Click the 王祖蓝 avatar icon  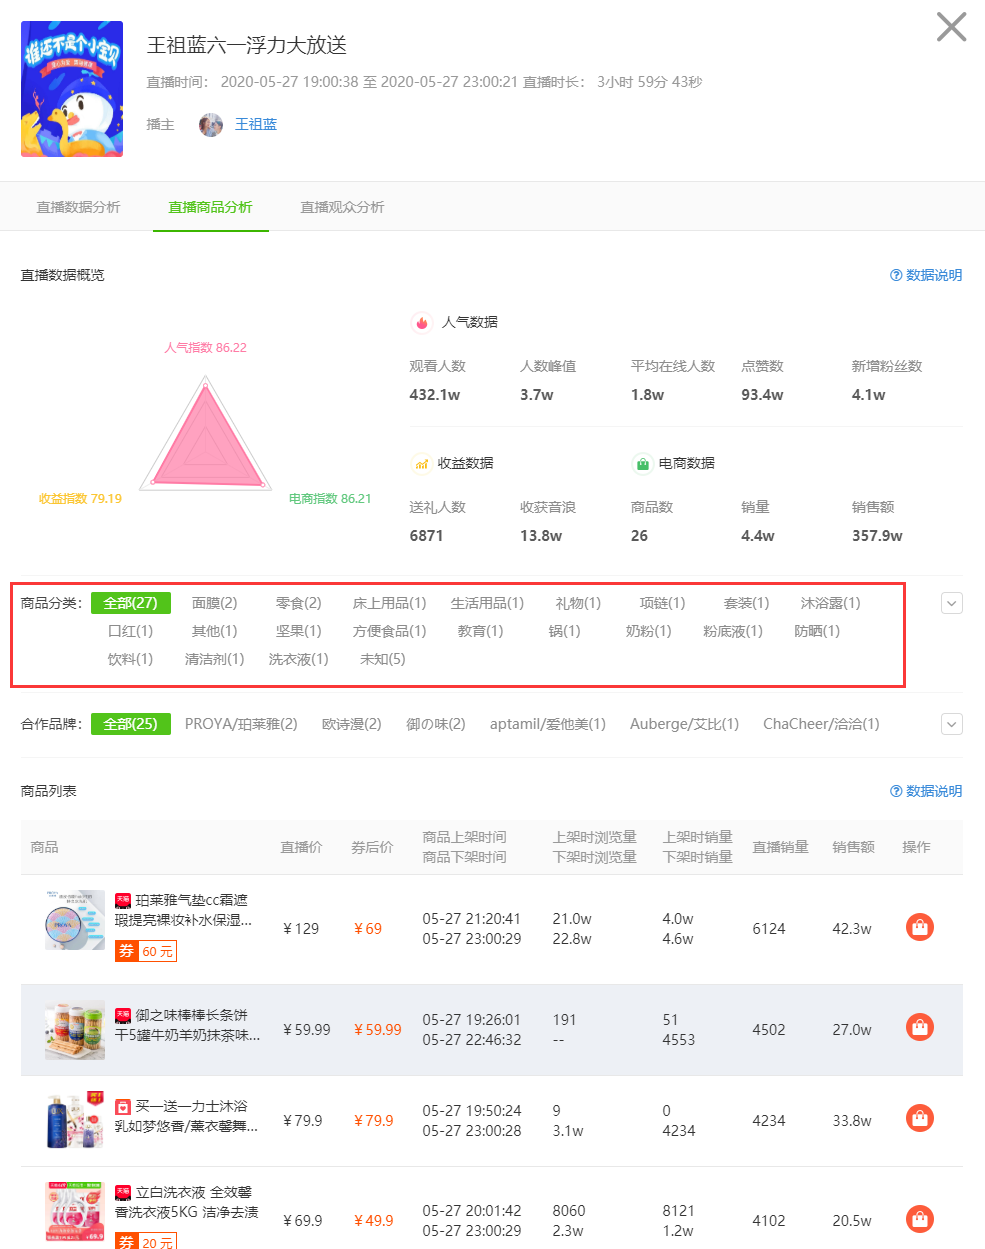tap(211, 124)
